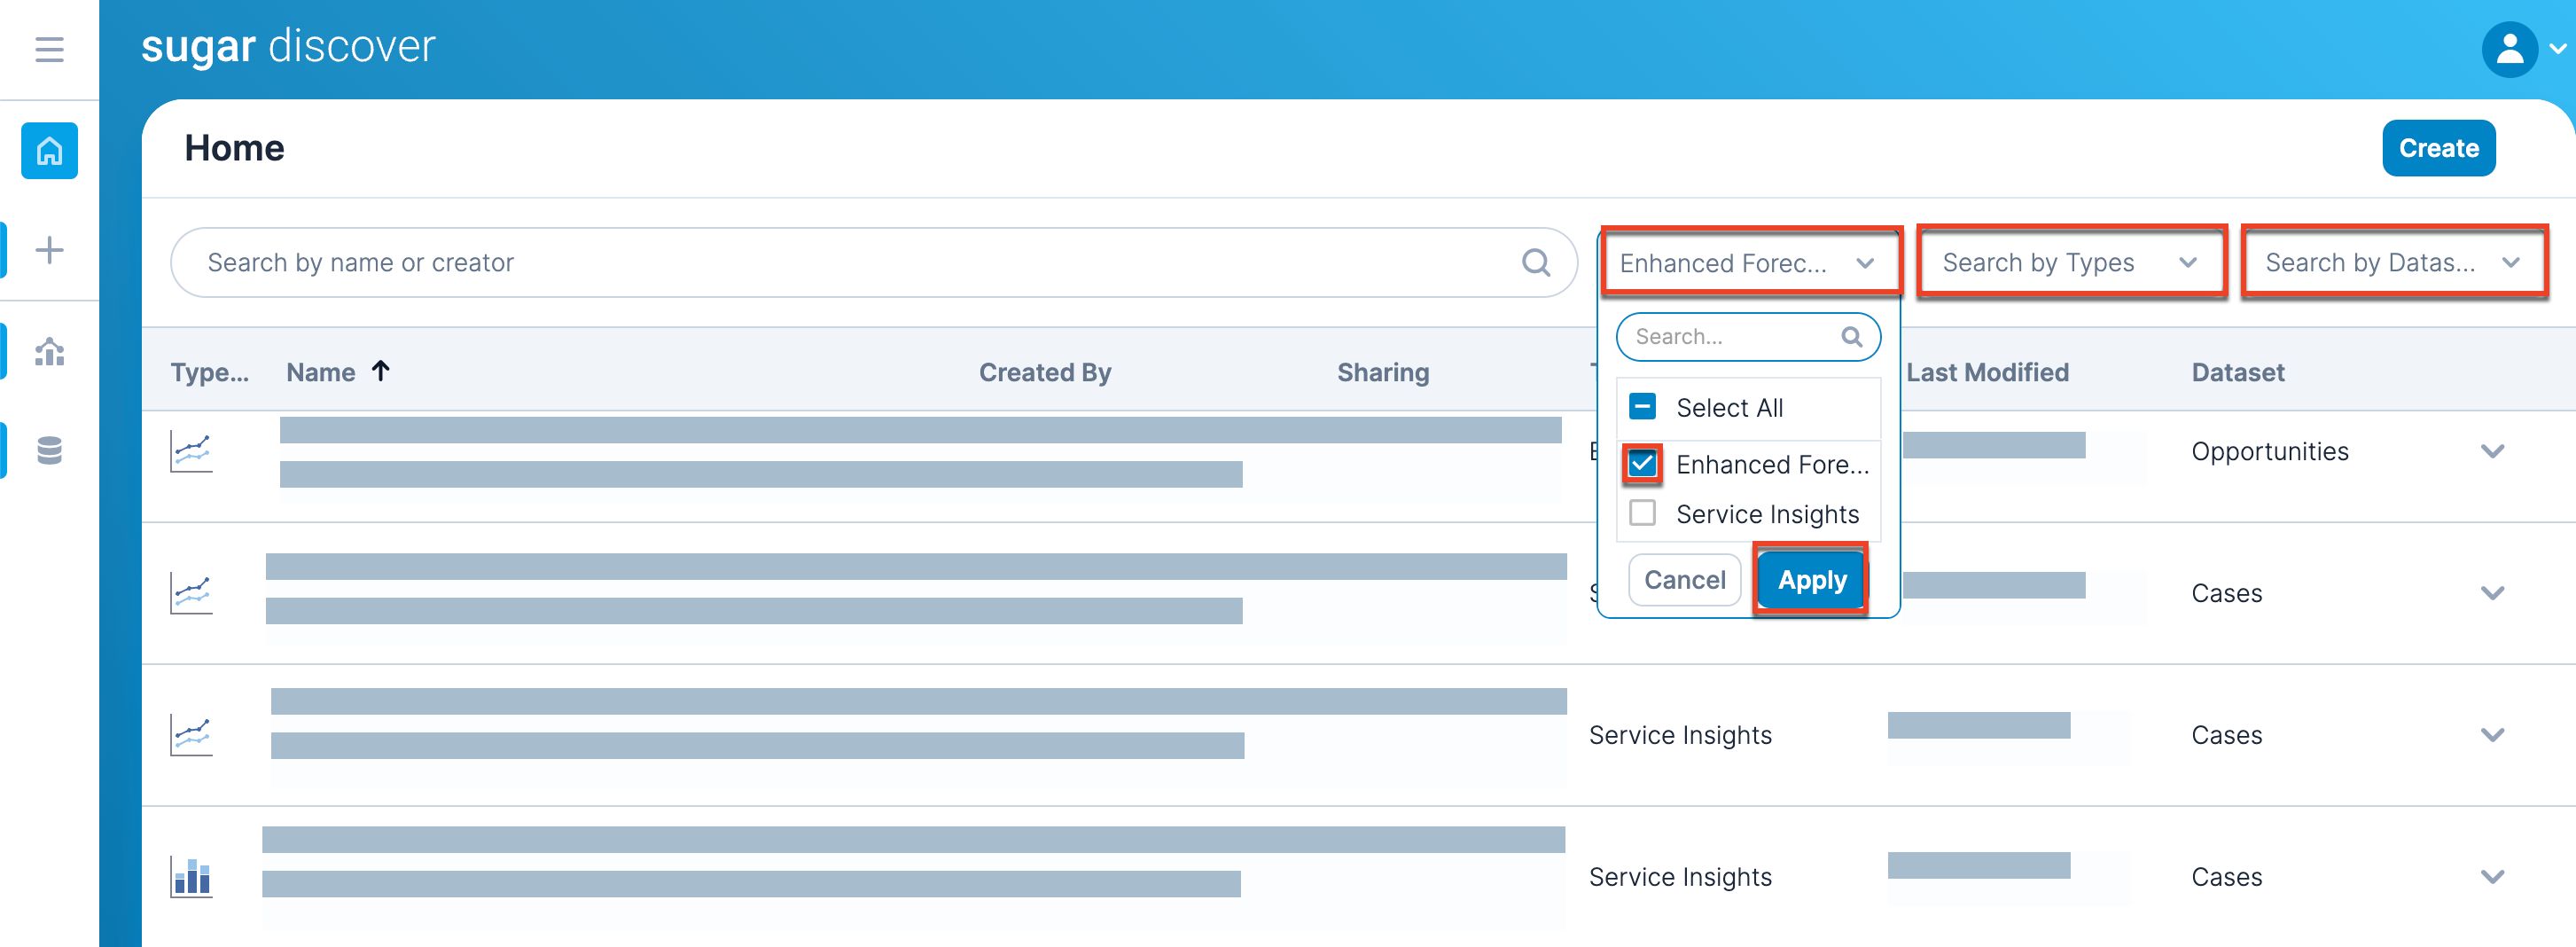Click the Create button

tap(2438, 149)
